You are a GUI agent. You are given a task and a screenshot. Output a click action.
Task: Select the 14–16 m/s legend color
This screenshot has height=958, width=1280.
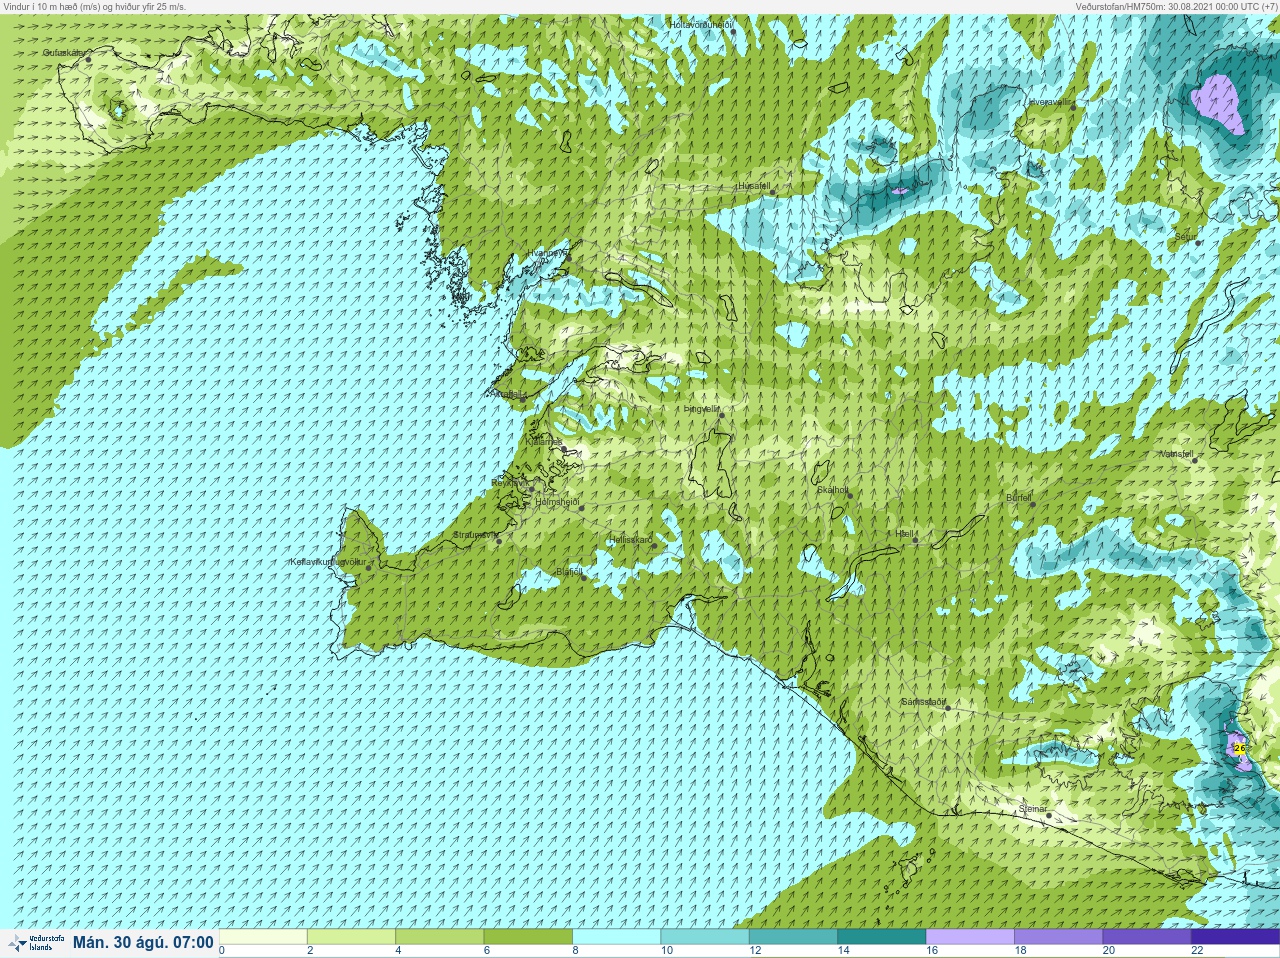pyautogui.click(x=881, y=937)
